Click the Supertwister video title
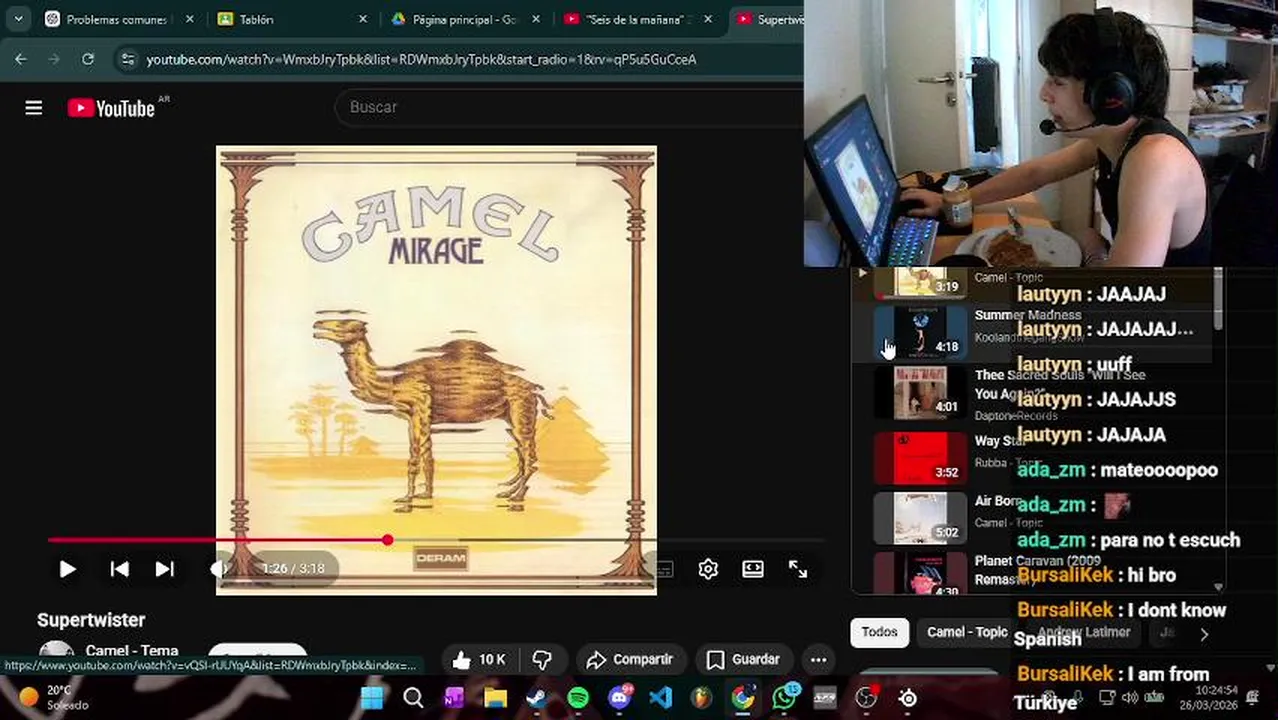This screenshot has width=1278, height=720. (91, 620)
